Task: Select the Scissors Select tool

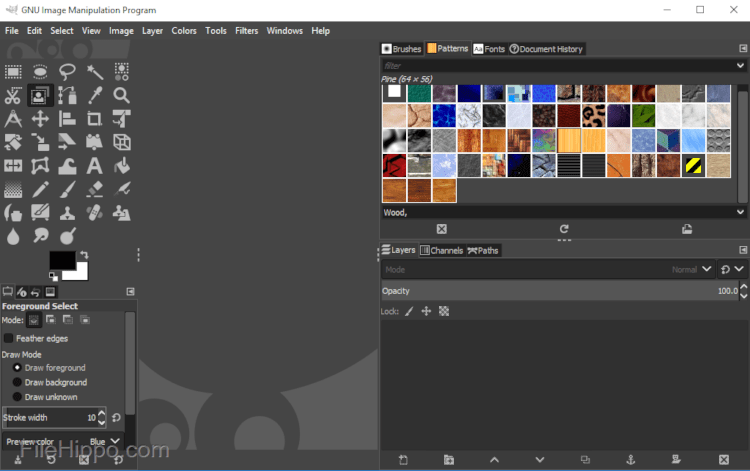Action: (13, 96)
